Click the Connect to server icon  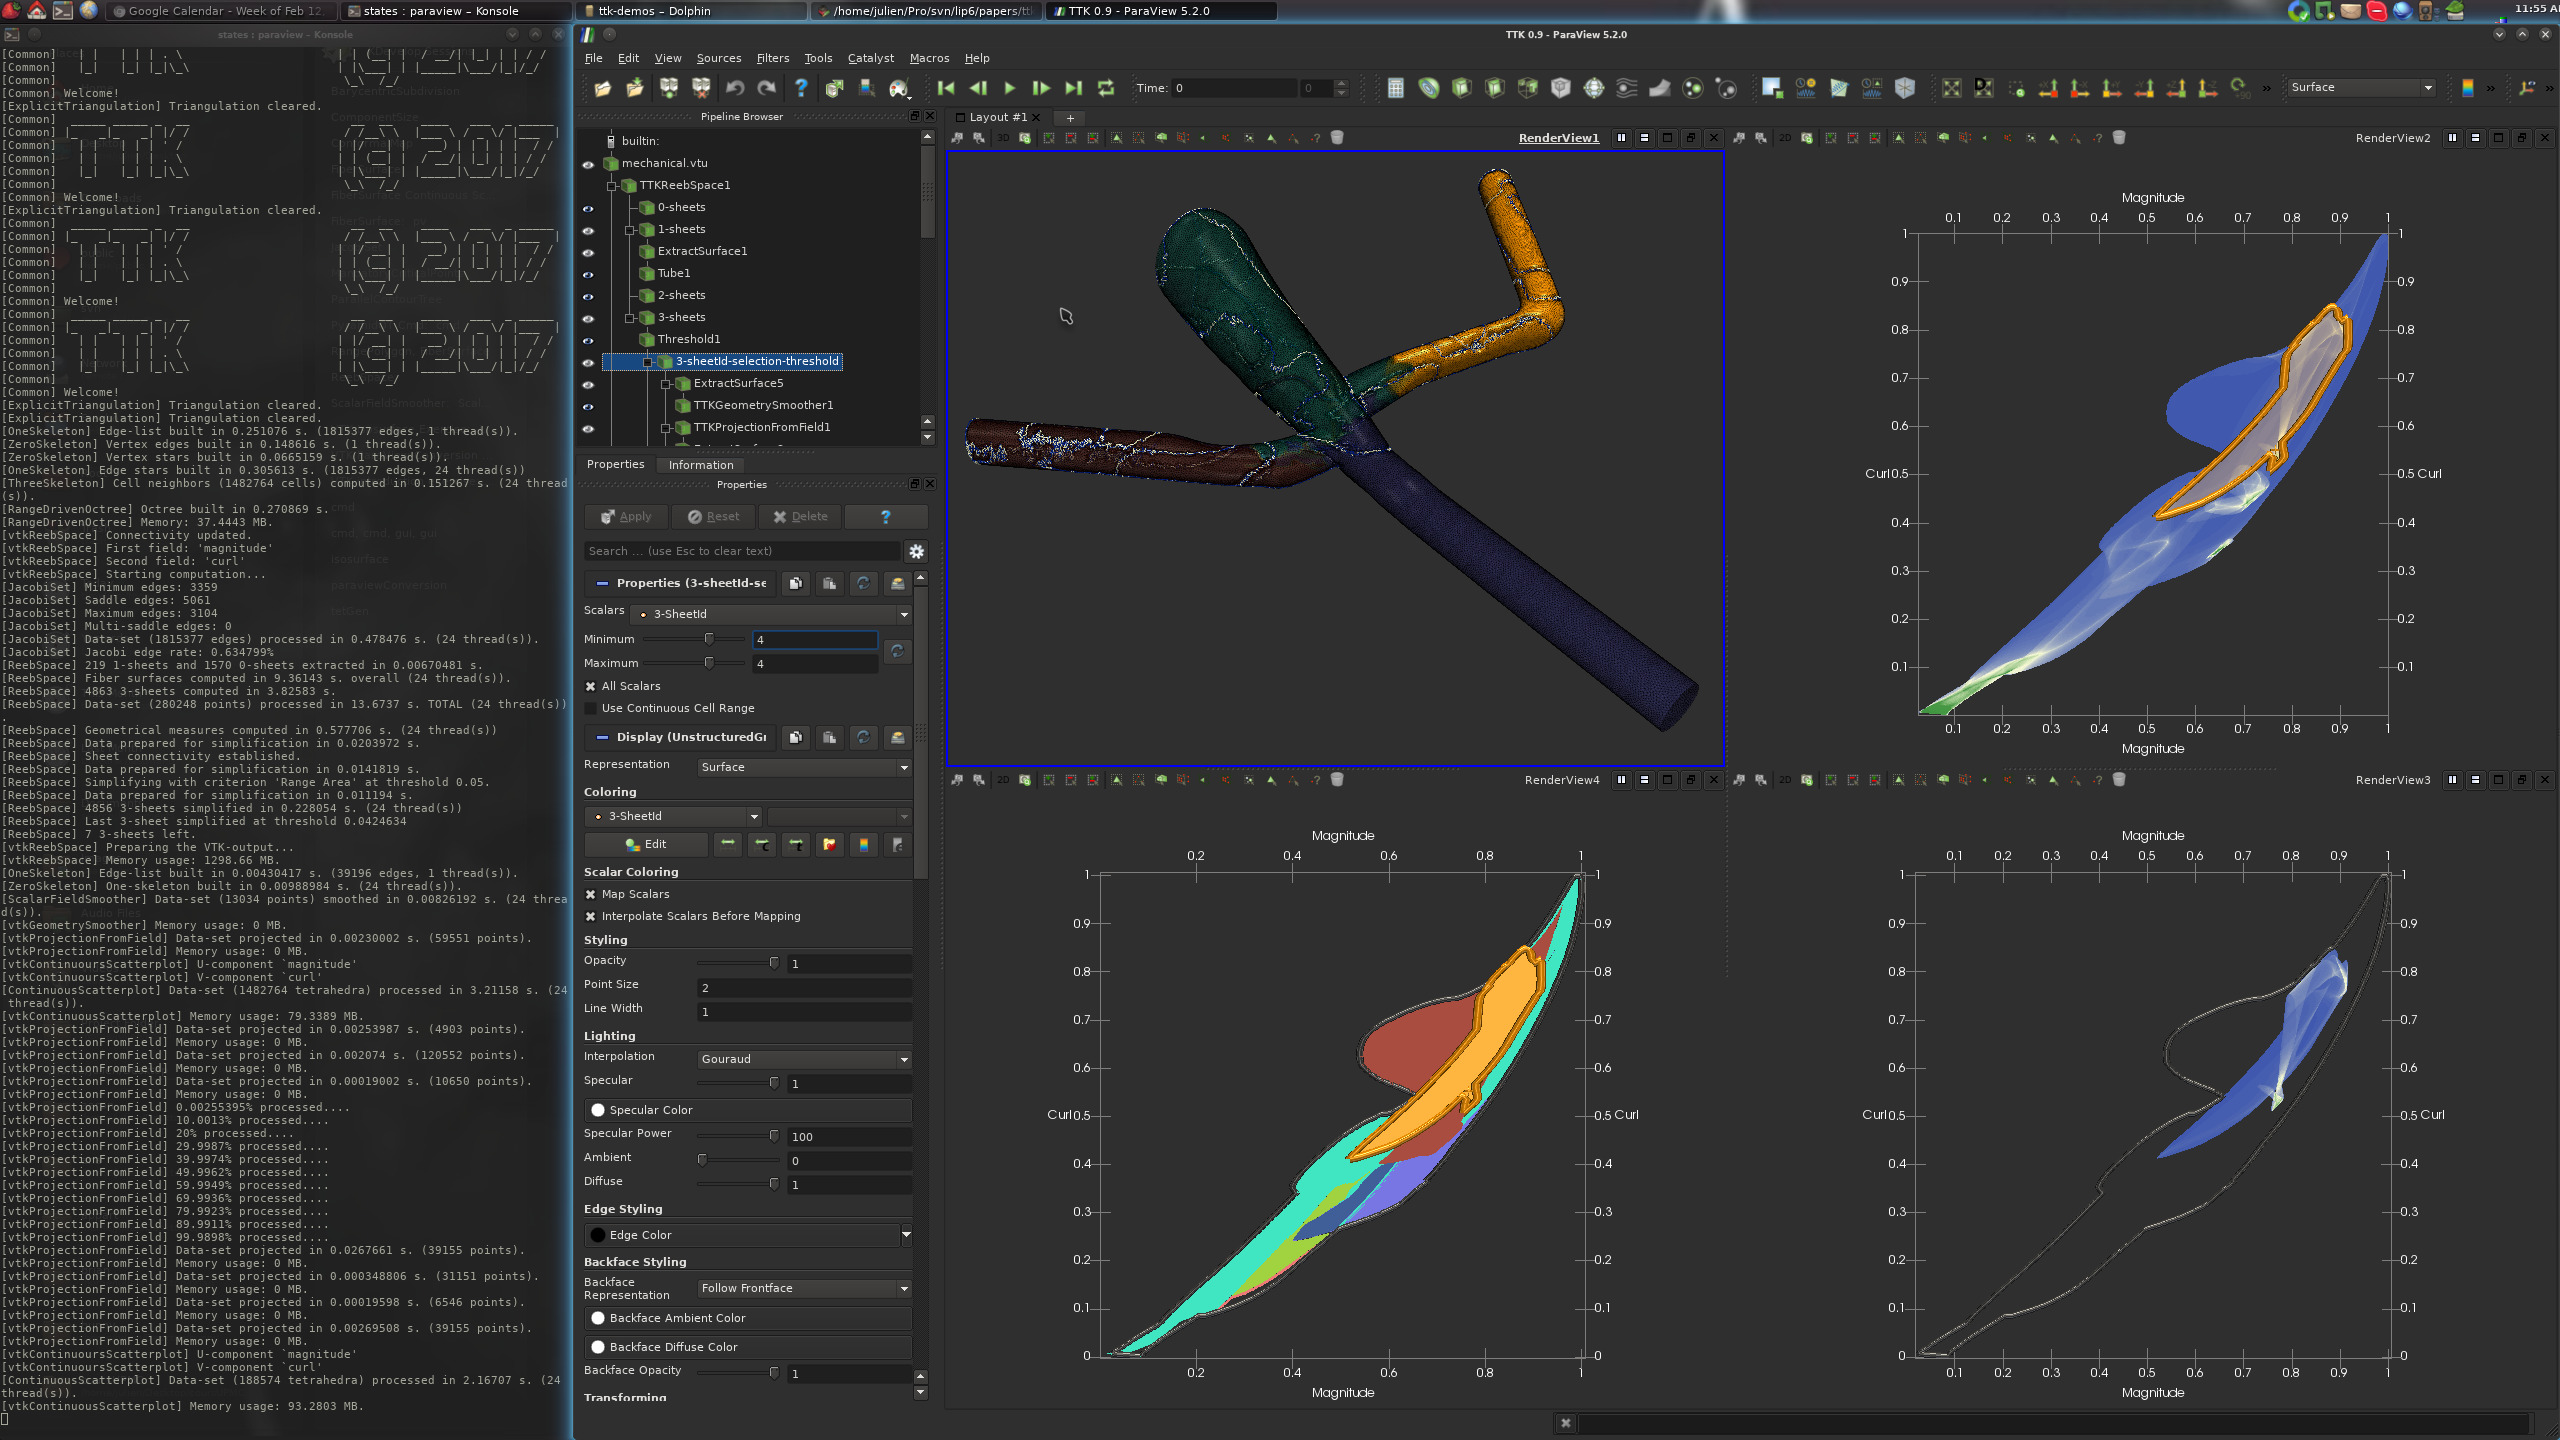[x=668, y=88]
